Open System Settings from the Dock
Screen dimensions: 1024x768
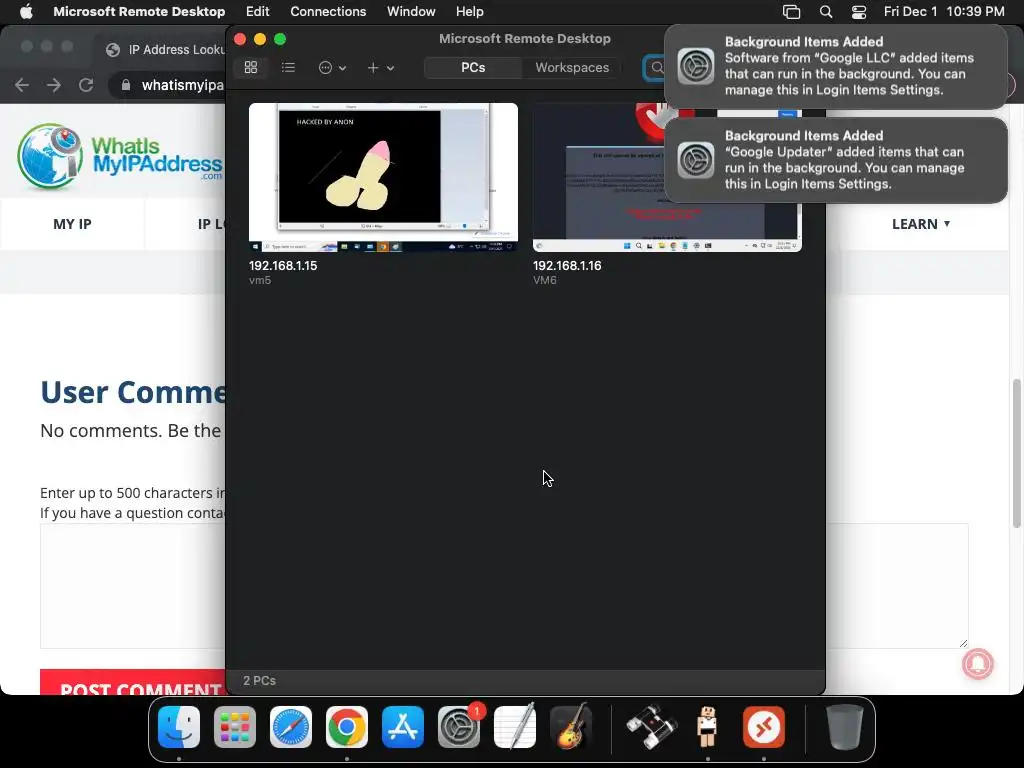(x=458, y=727)
